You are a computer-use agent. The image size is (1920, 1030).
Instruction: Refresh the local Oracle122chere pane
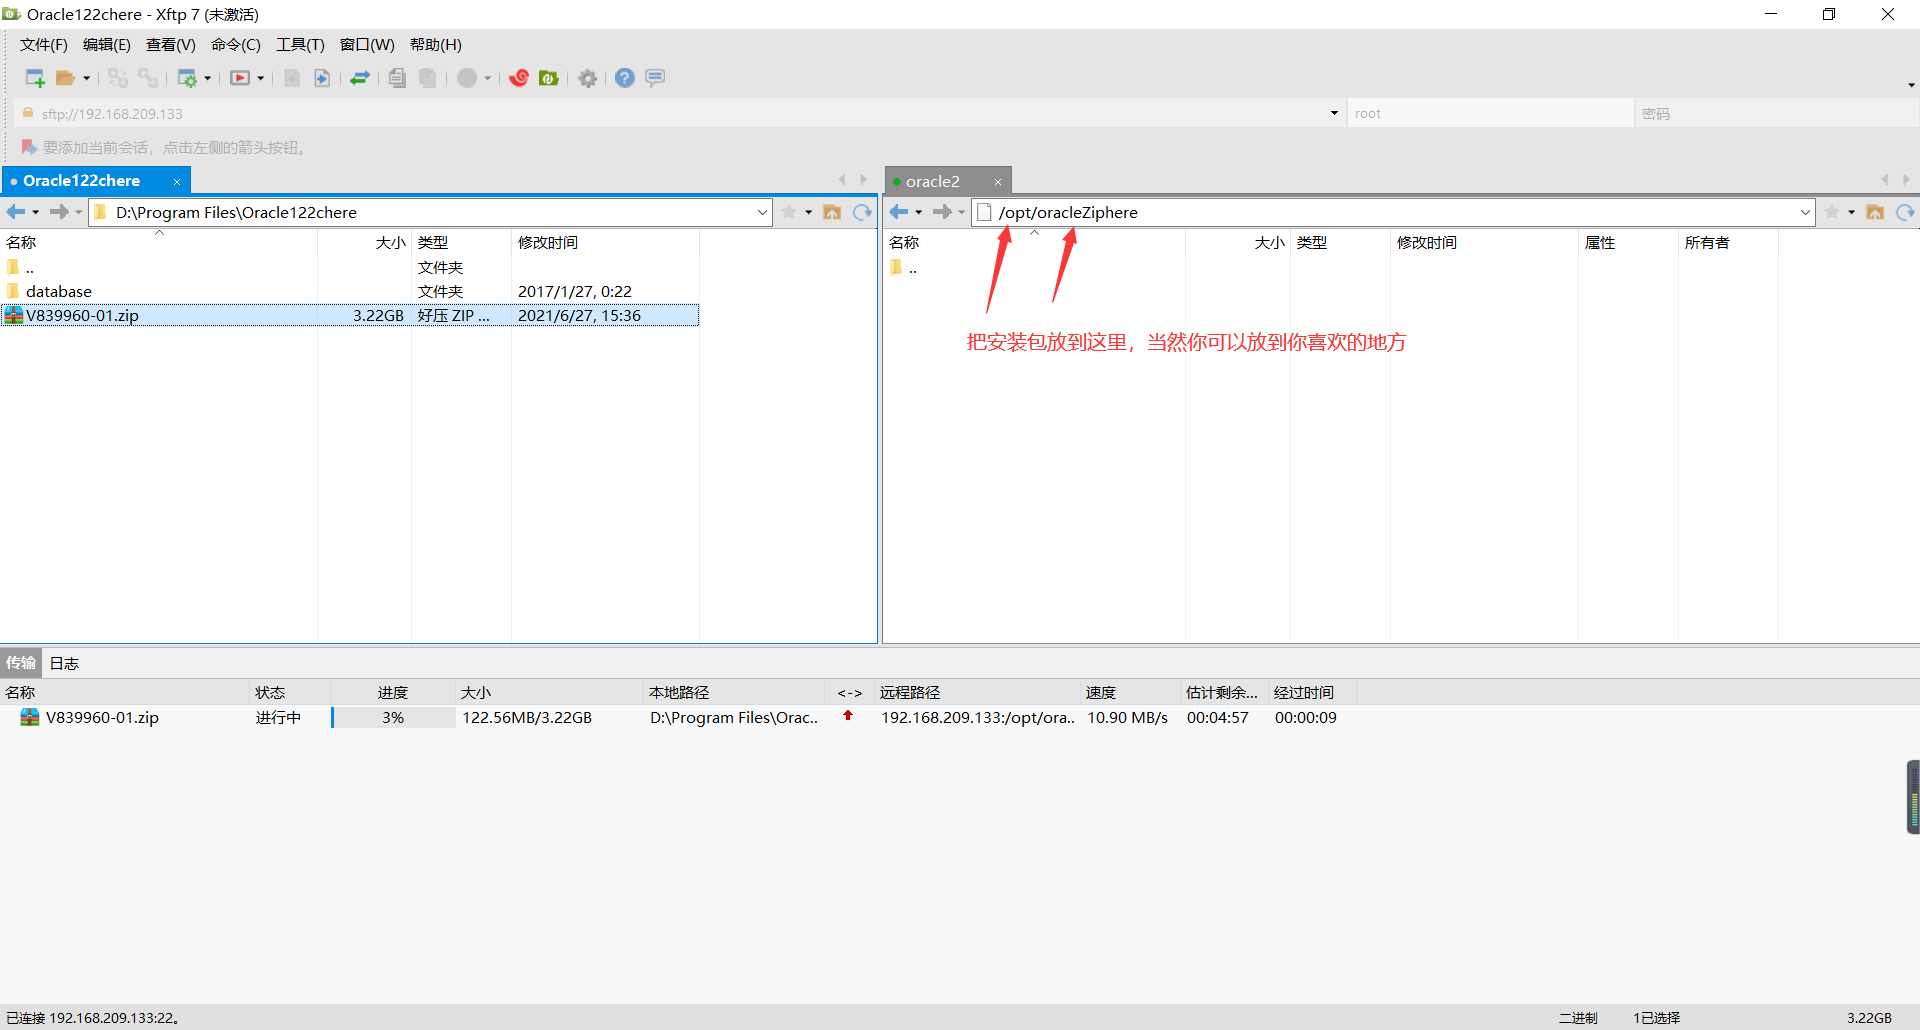tap(862, 212)
